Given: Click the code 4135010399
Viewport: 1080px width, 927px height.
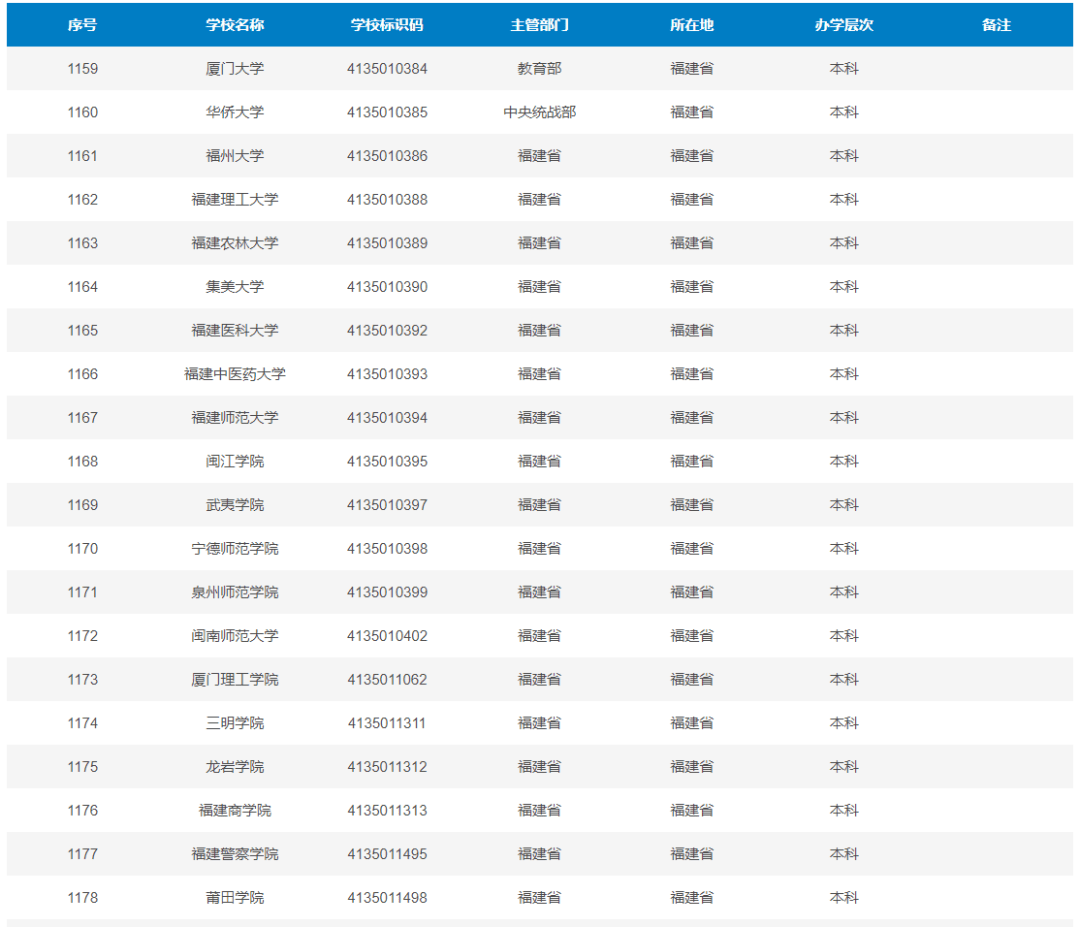Looking at the screenshot, I should click(387, 592).
